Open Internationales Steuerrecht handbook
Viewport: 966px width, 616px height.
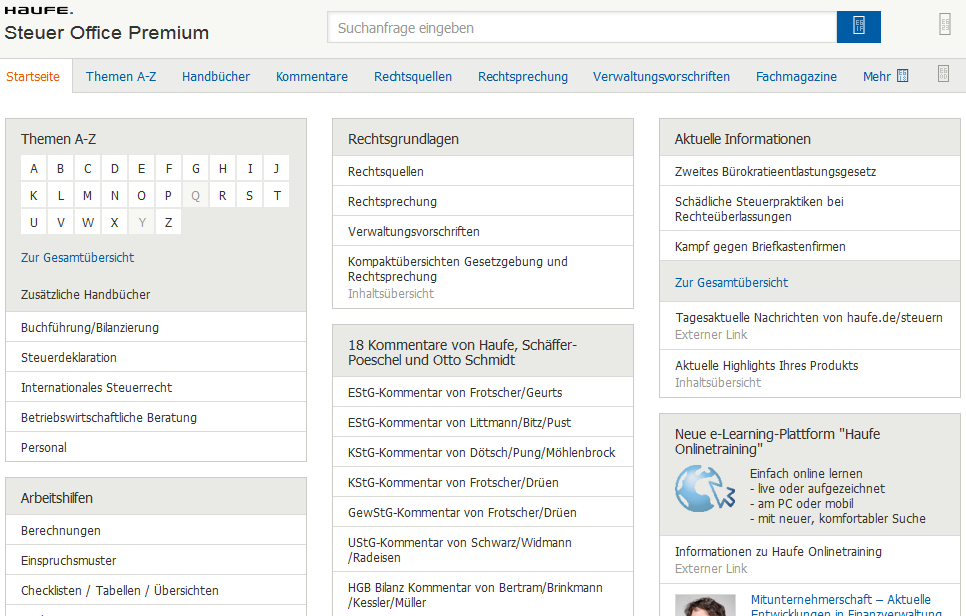click(x=156, y=387)
